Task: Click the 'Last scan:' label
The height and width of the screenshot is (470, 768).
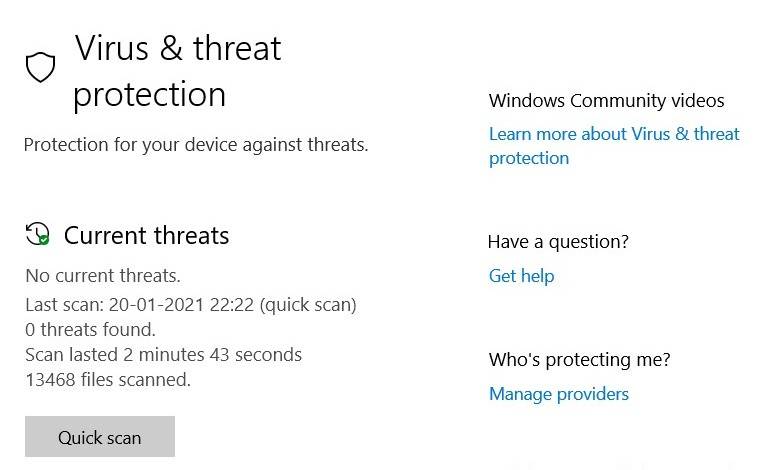Action: coord(60,304)
